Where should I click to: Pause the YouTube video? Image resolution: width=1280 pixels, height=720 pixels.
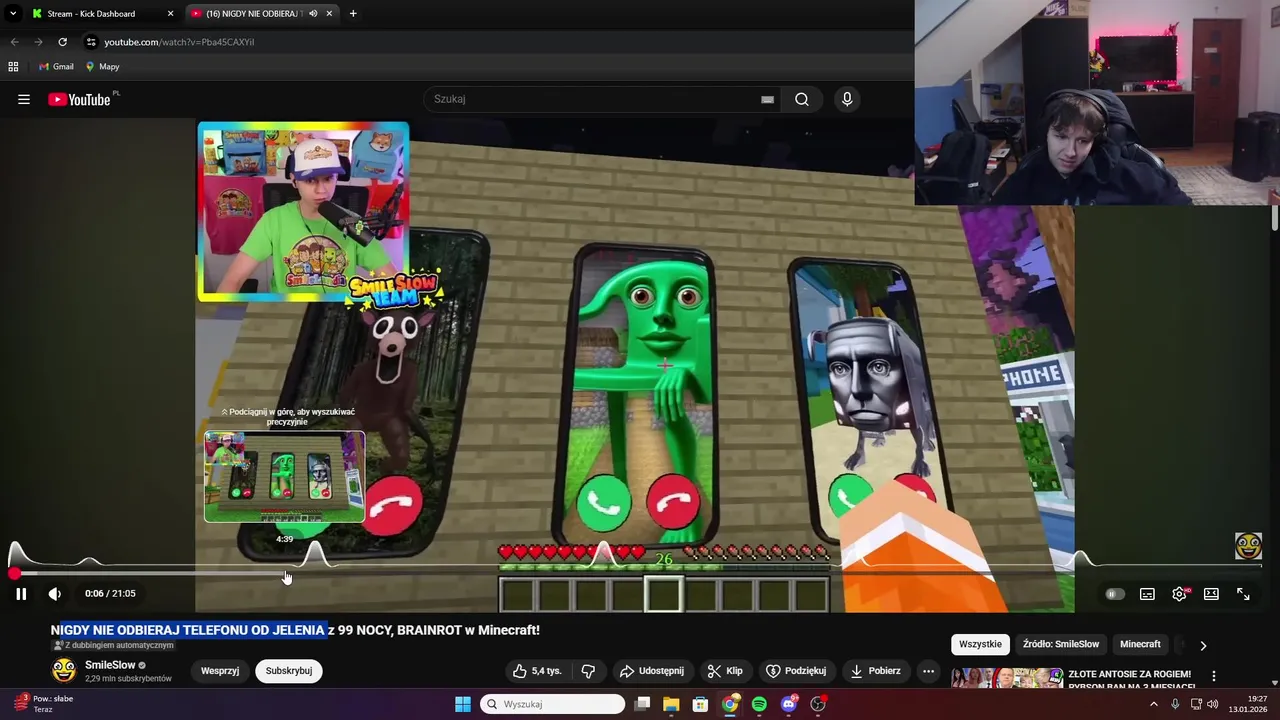(x=21, y=594)
